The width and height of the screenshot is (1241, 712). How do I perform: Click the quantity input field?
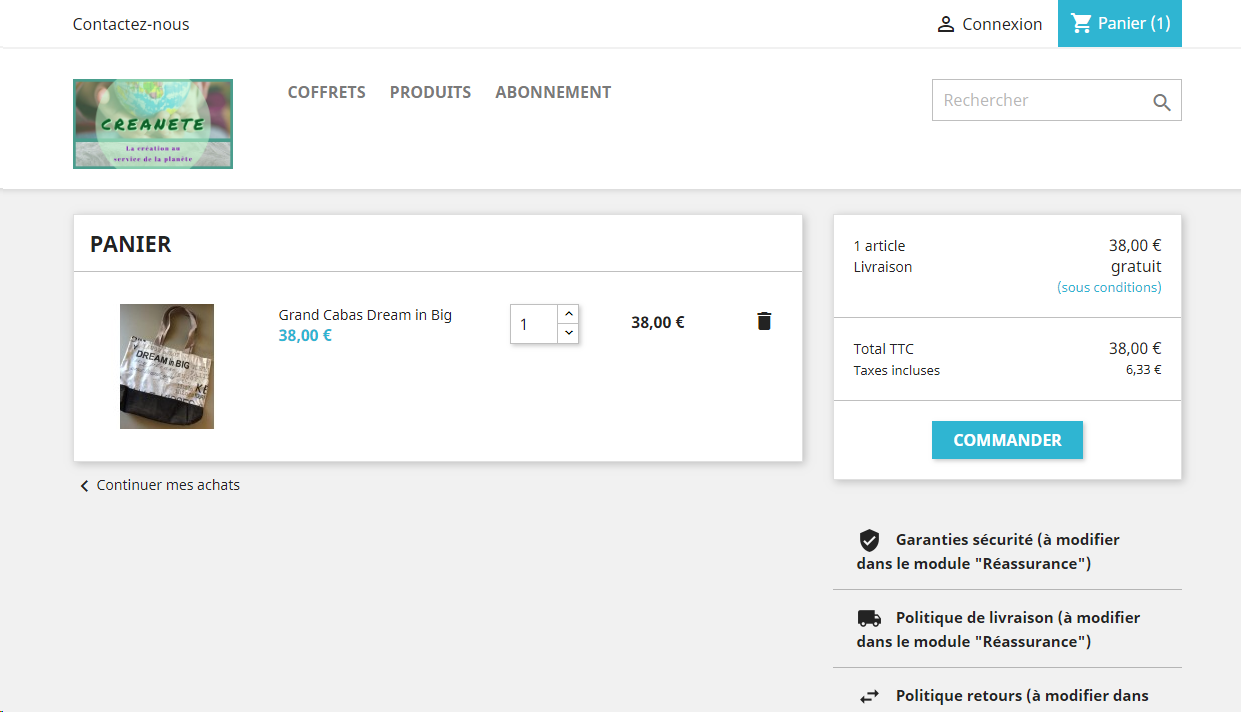[x=534, y=324]
